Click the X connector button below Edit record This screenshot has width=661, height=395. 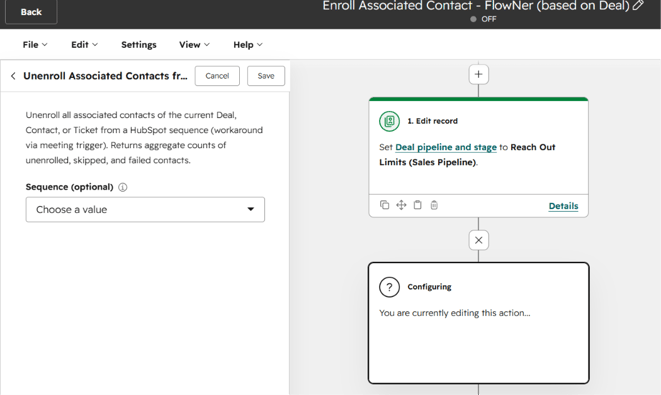(x=478, y=240)
